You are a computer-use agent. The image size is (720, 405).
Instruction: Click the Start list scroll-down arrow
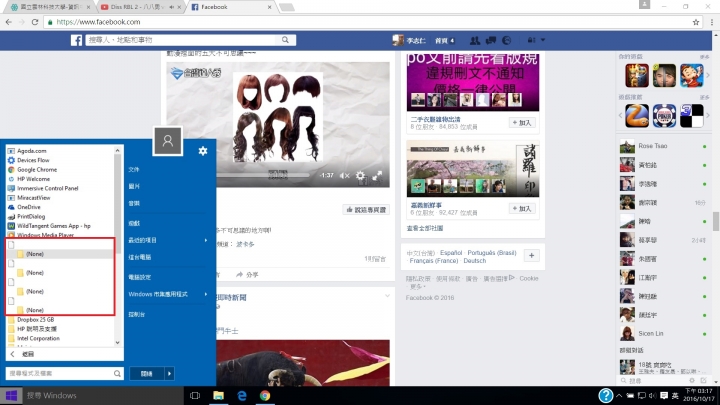118,342
